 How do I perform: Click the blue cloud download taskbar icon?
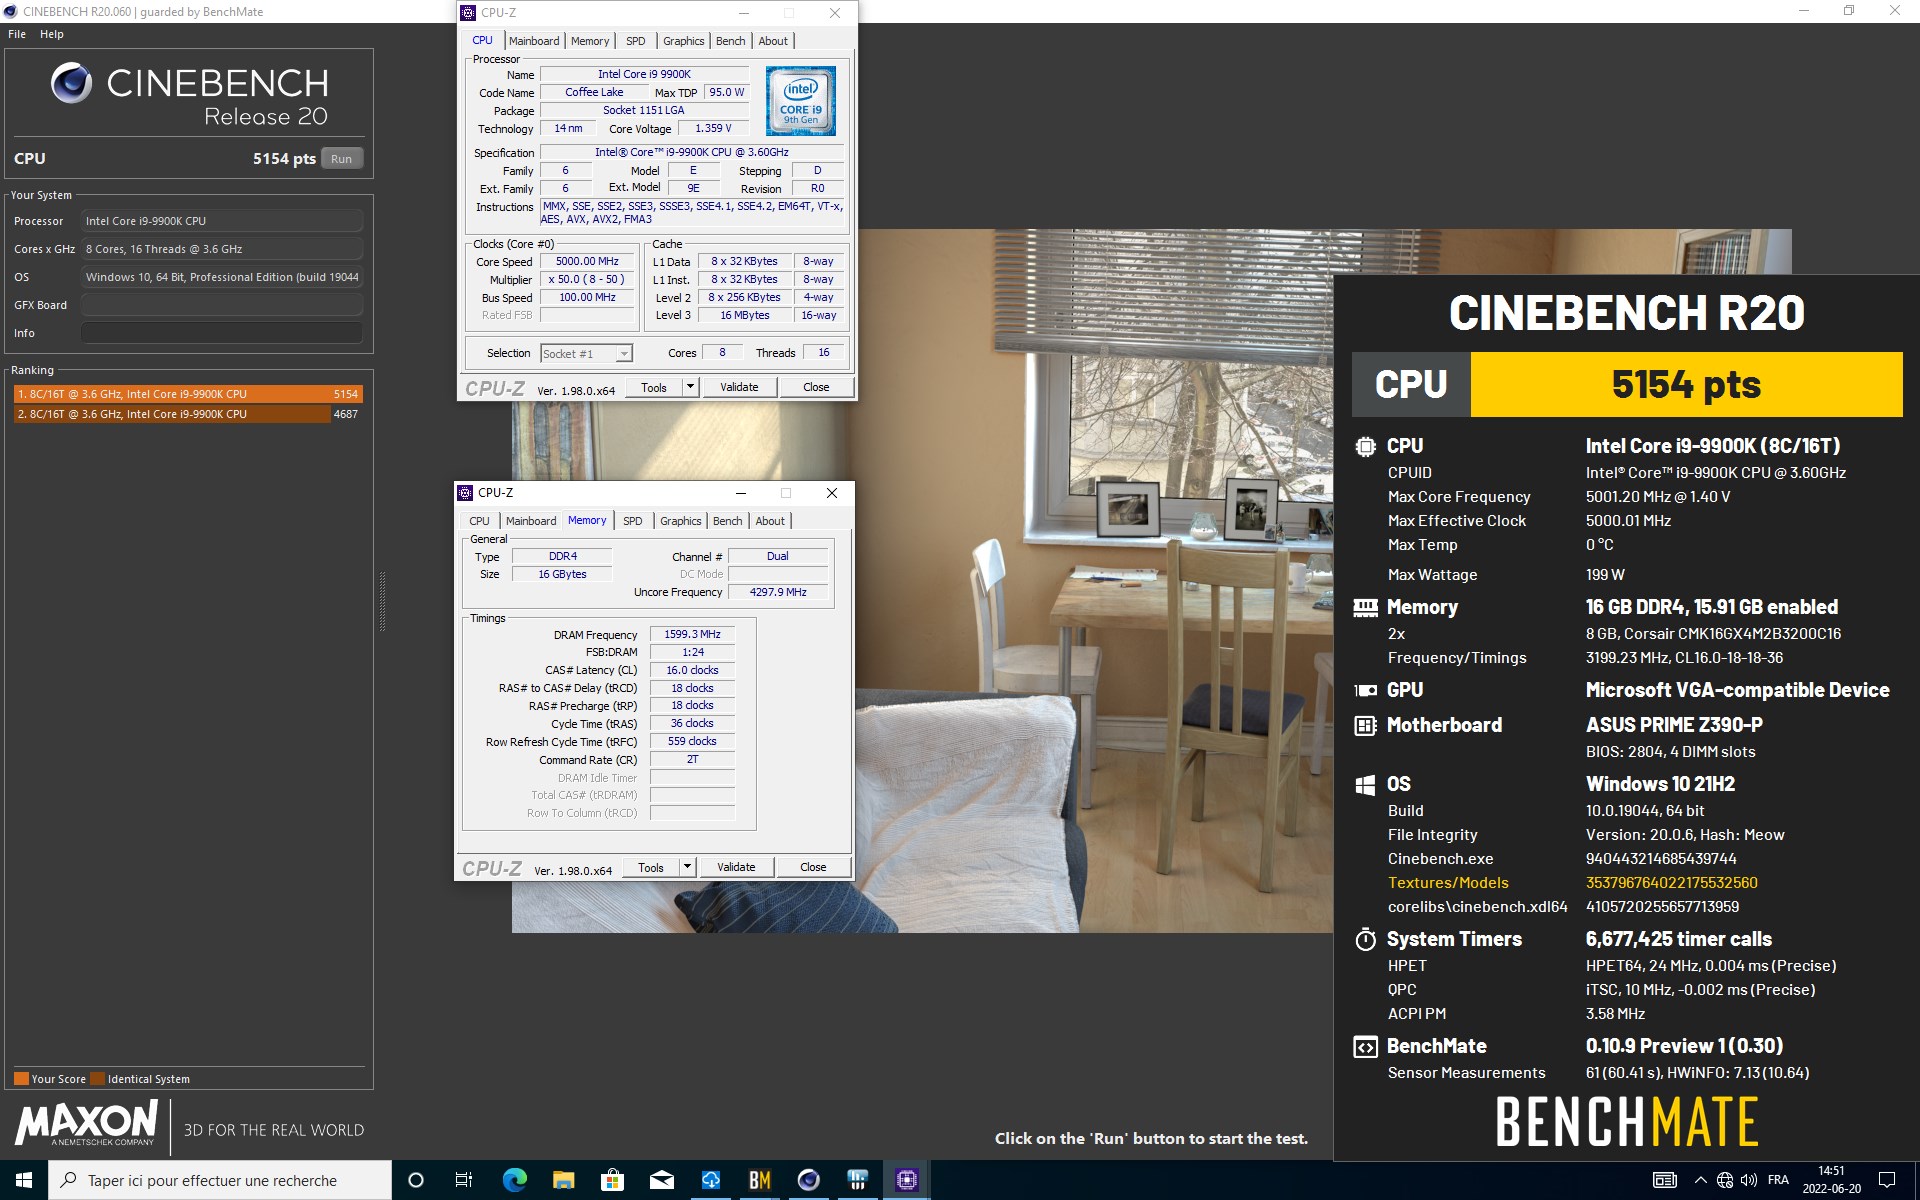tap(710, 1180)
